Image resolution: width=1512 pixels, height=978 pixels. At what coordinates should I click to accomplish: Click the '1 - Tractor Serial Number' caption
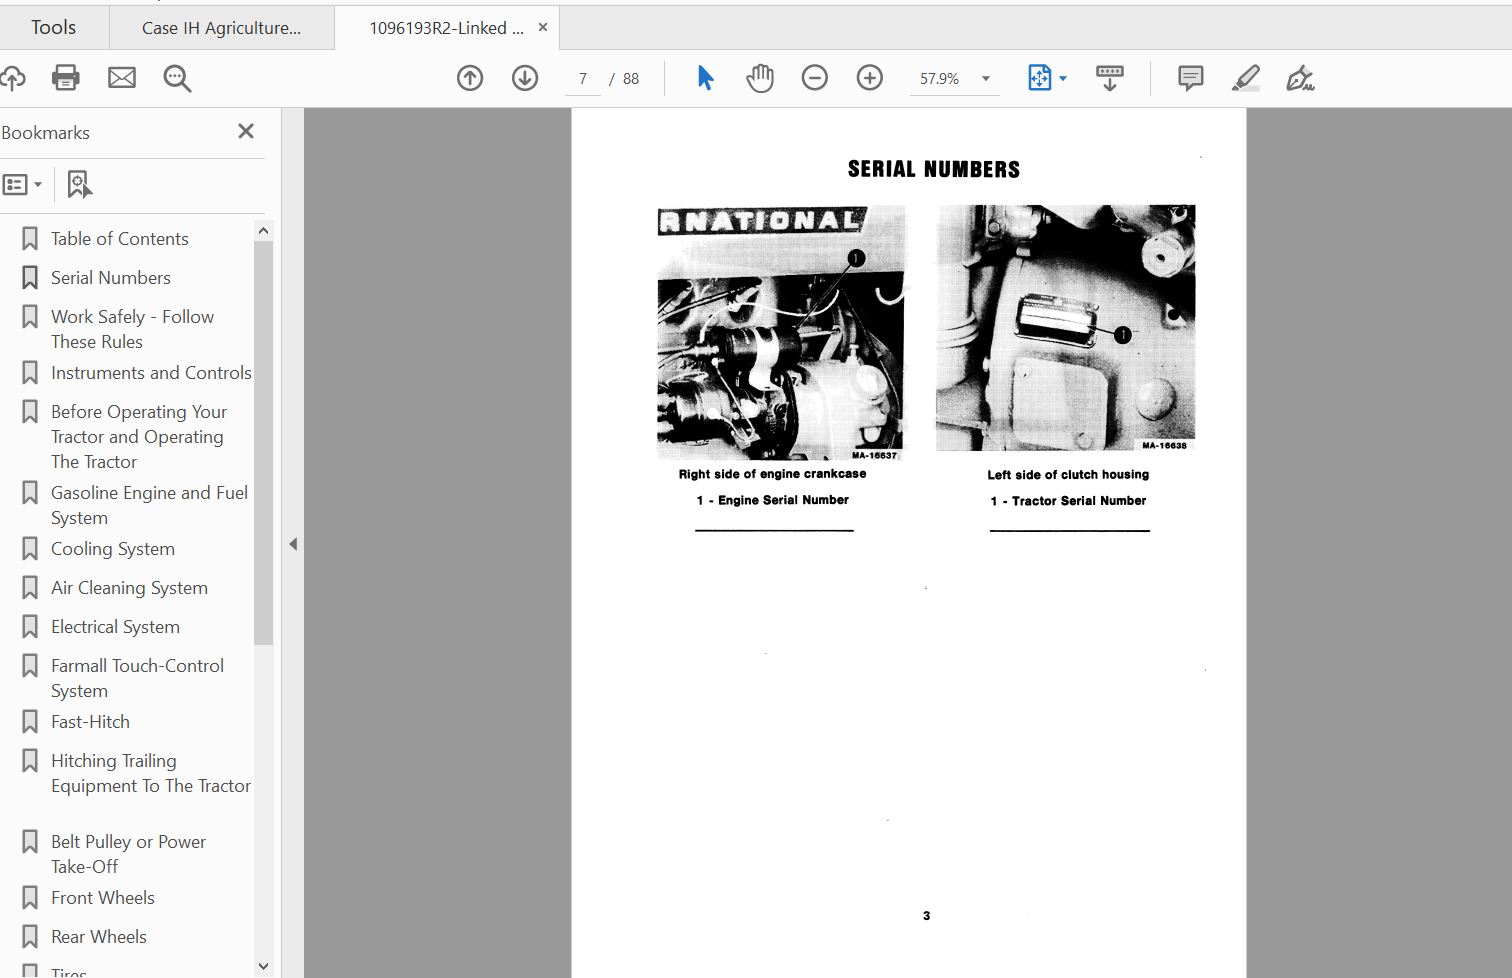[1068, 501]
